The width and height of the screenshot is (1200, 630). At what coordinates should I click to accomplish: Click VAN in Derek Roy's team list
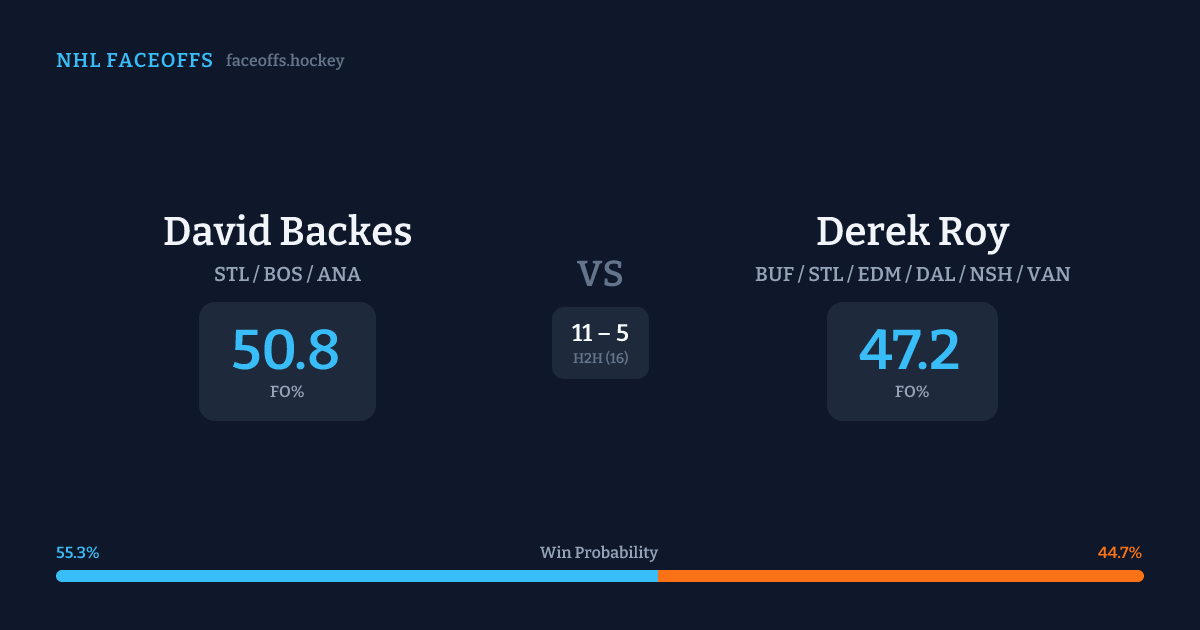[1048, 274]
